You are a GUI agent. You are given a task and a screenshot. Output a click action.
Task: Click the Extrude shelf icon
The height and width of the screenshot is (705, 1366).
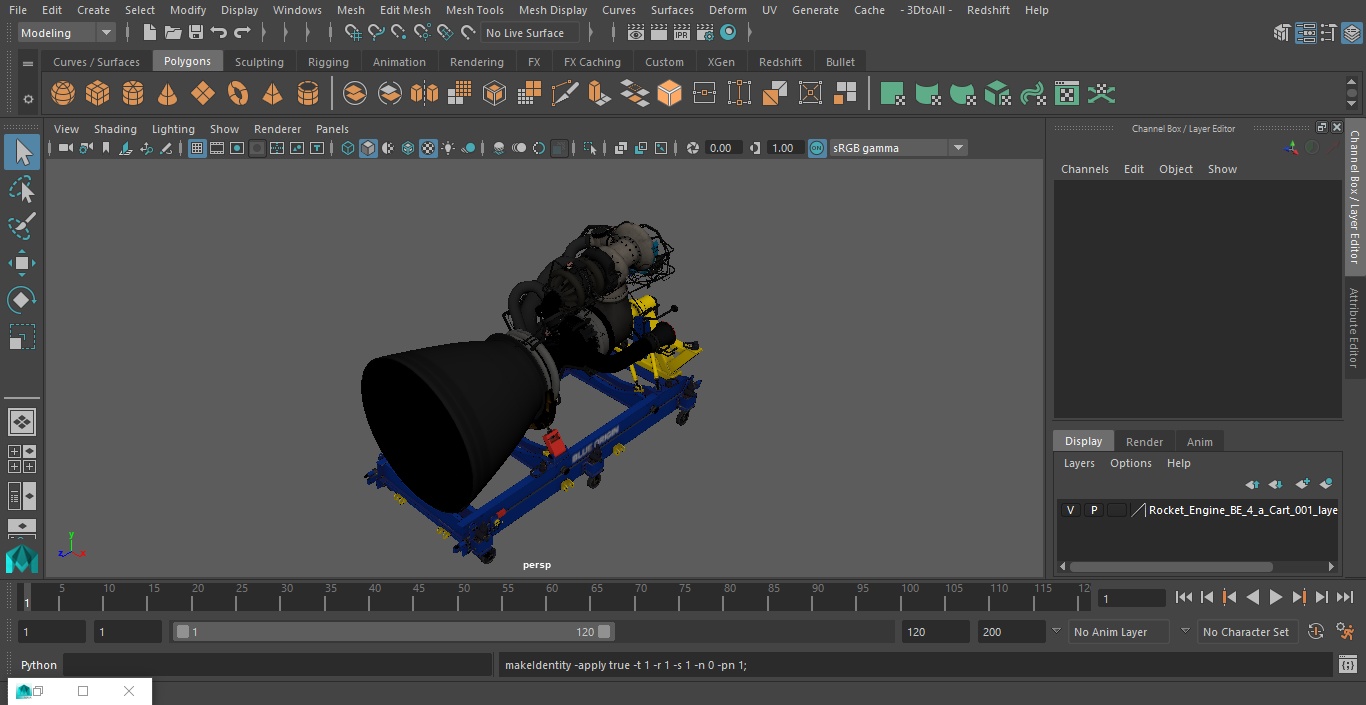click(599, 94)
